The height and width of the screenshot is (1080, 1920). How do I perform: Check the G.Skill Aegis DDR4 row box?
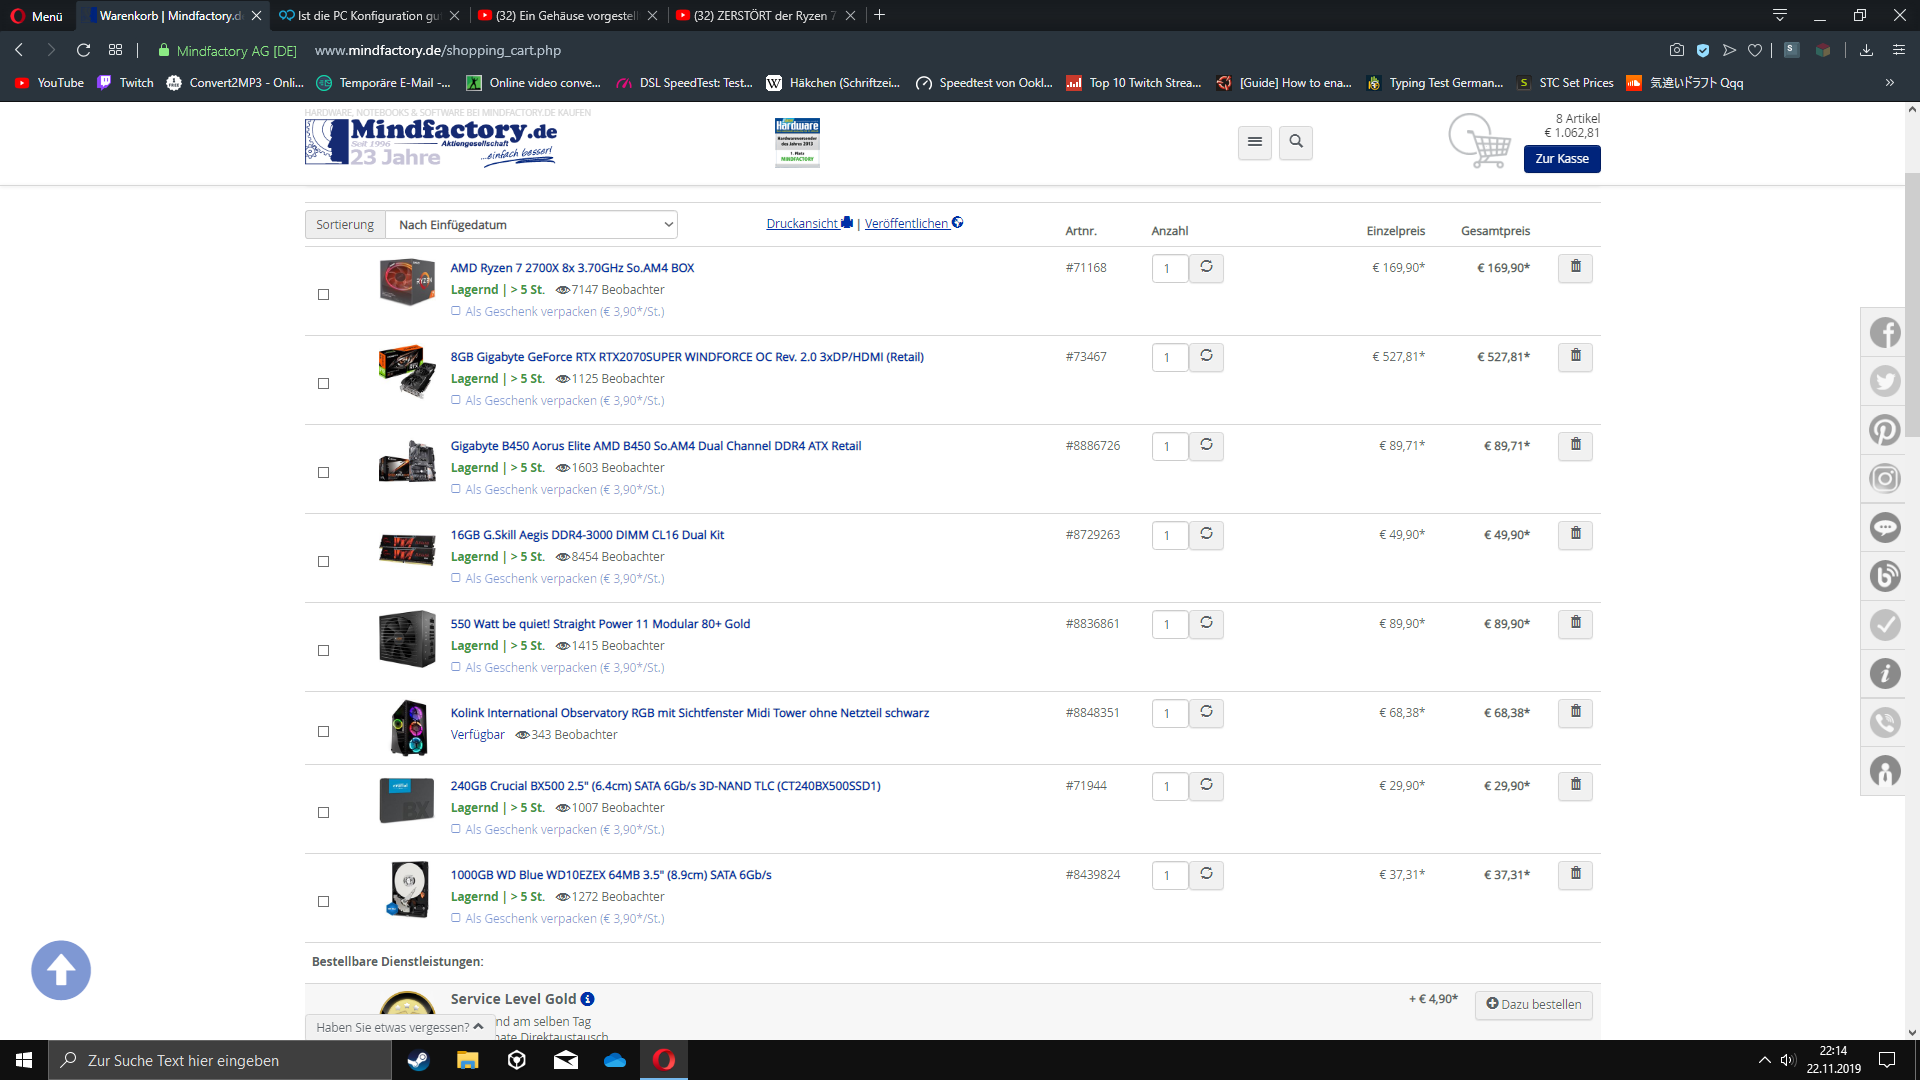pos(323,561)
